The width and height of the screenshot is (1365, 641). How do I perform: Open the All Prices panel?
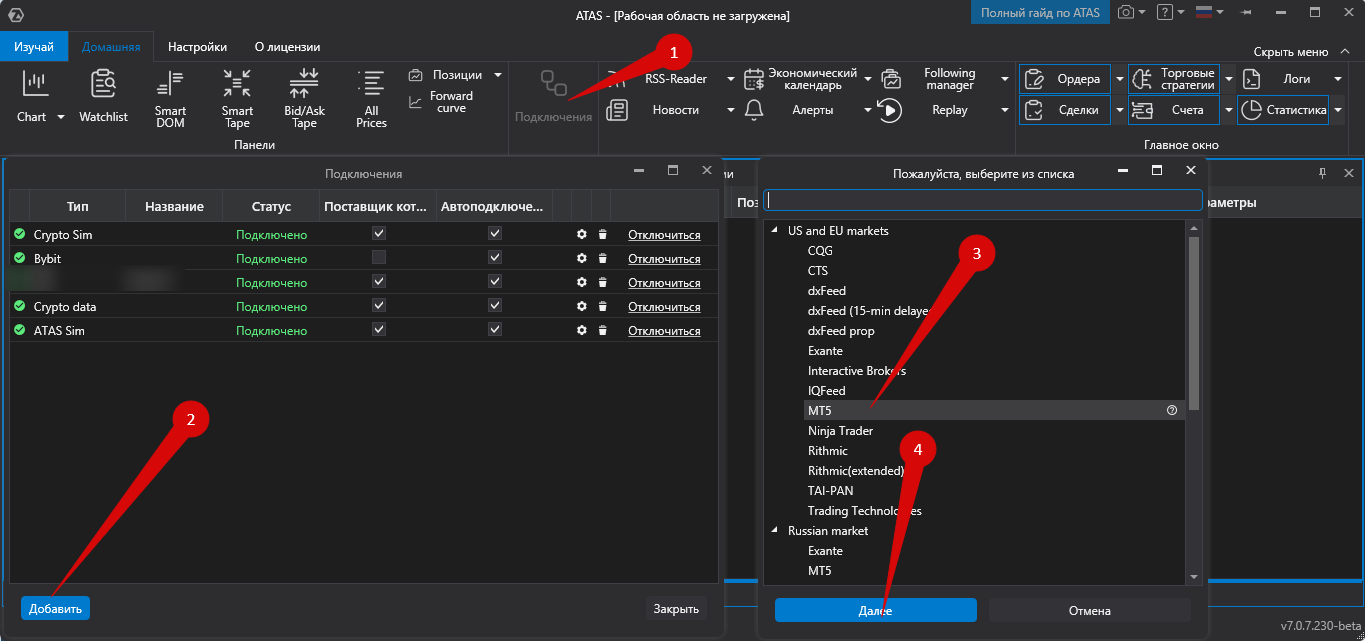tap(371, 99)
